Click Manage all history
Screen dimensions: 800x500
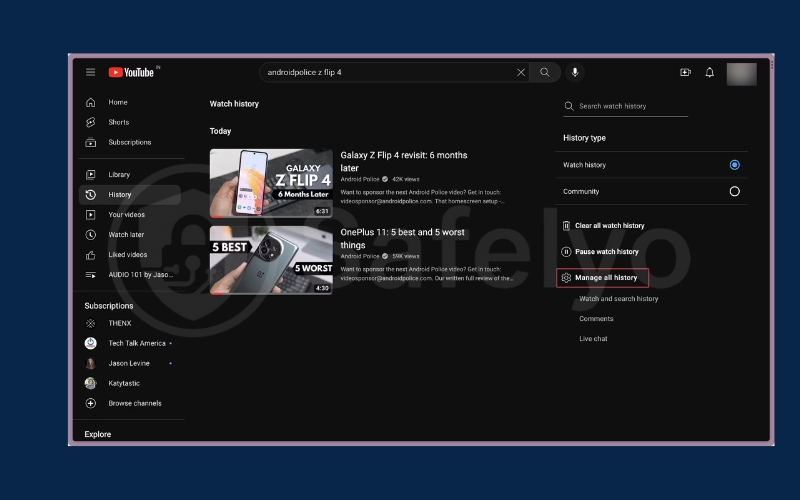click(x=606, y=278)
